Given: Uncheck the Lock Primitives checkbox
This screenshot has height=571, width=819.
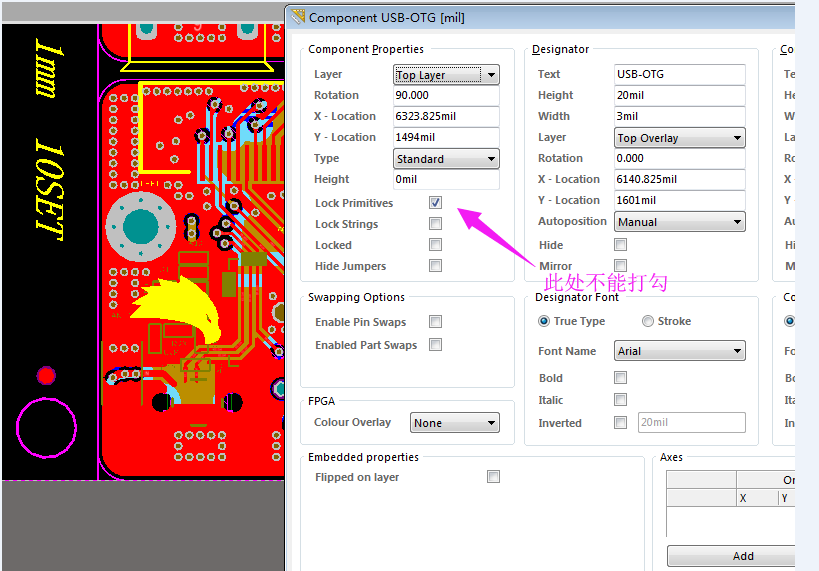Looking at the screenshot, I should pyautogui.click(x=435, y=203).
